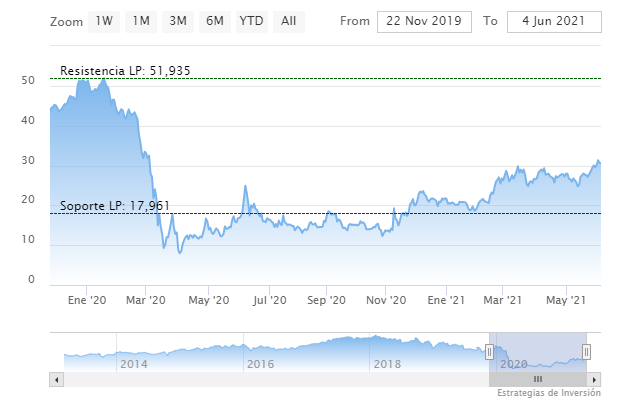Click the To date input
This screenshot has width=617, height=408.
(554, 22)
